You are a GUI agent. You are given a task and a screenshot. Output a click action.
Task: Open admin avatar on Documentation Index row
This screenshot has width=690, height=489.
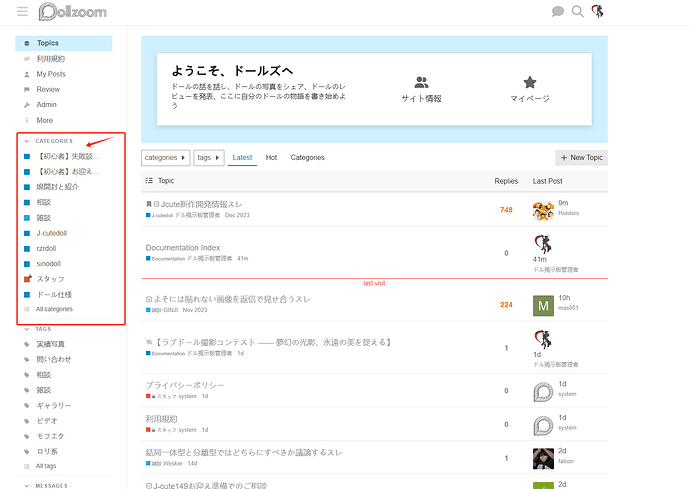click(543, 244)
